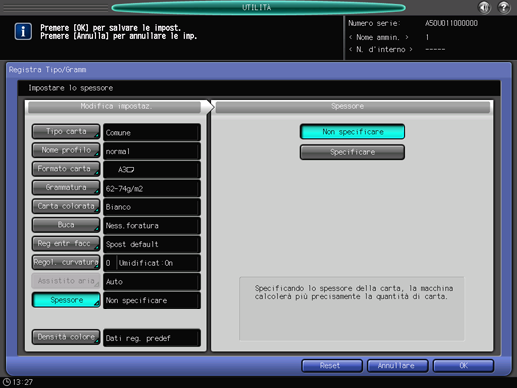Click the speaker sound icon

click(484, 7)
